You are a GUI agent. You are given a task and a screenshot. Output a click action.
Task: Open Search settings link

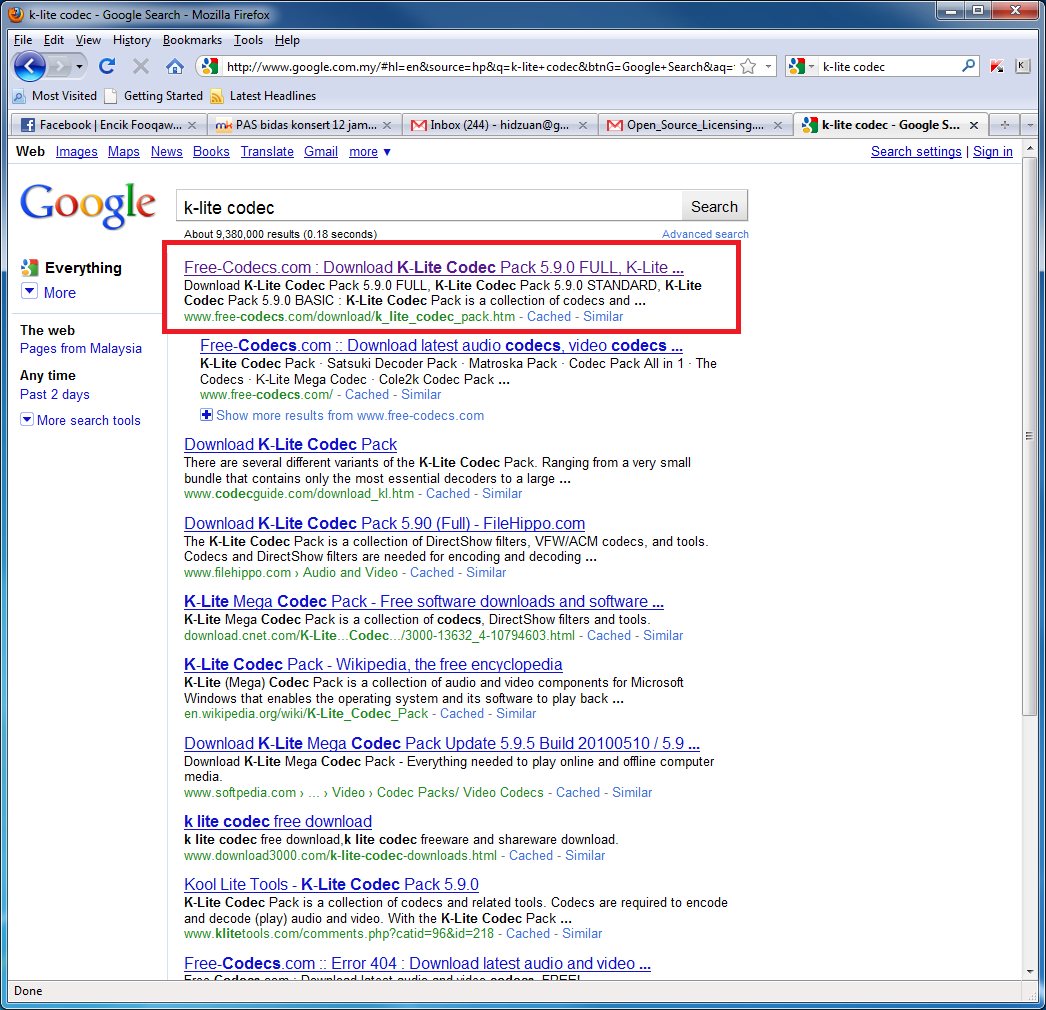point(916,152)
